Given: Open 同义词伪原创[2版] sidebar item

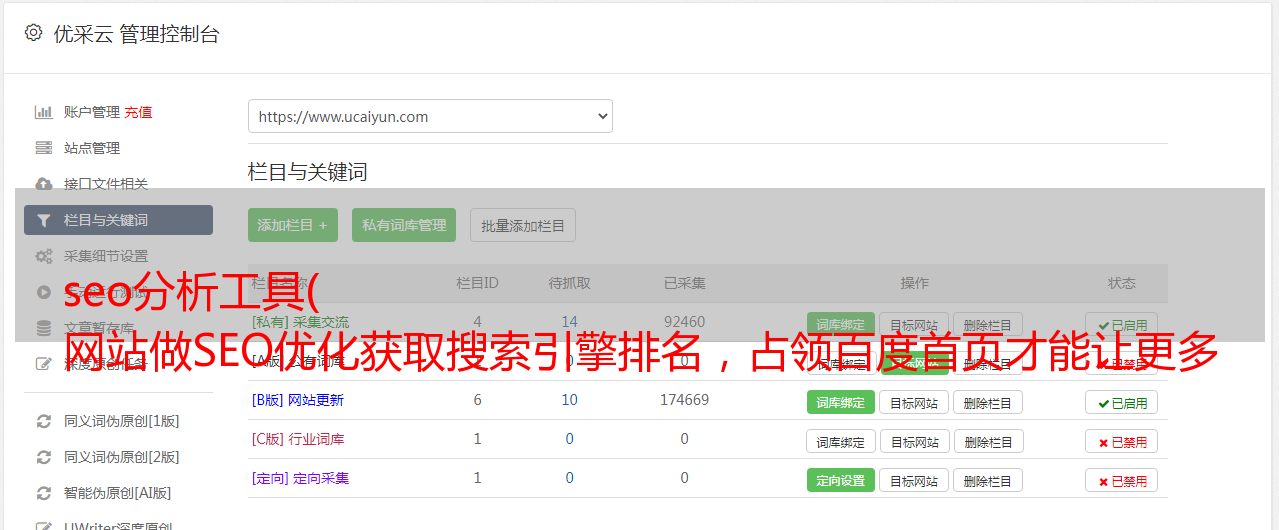Looking at the screenshot, I should (122, 457).
